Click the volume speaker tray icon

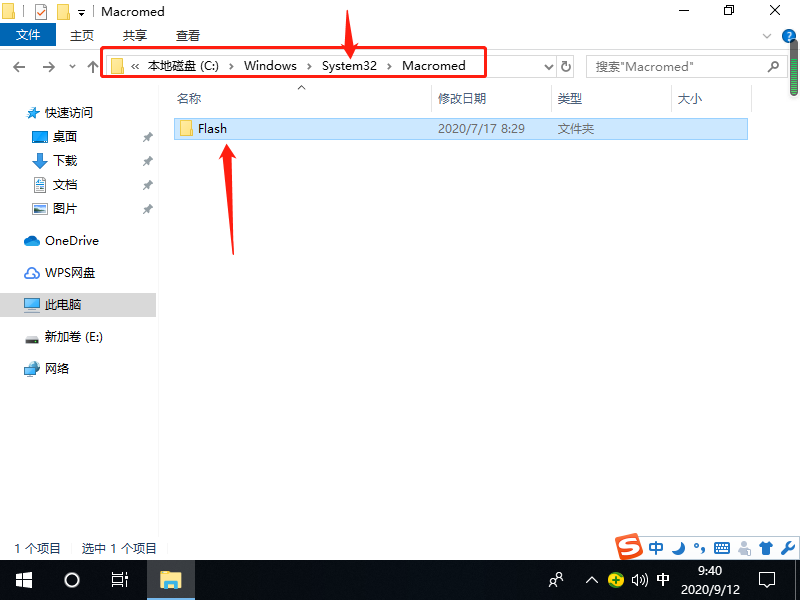[640, 580]
